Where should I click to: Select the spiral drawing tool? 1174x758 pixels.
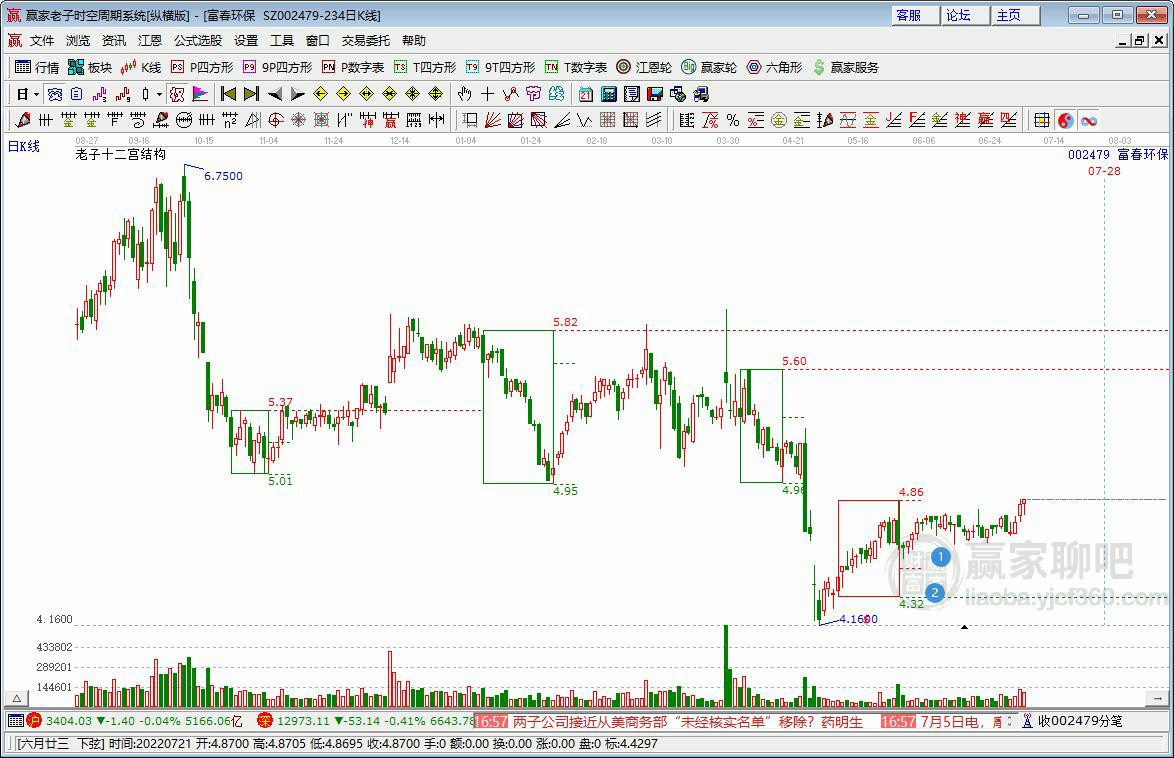click(x=138, y=120)
